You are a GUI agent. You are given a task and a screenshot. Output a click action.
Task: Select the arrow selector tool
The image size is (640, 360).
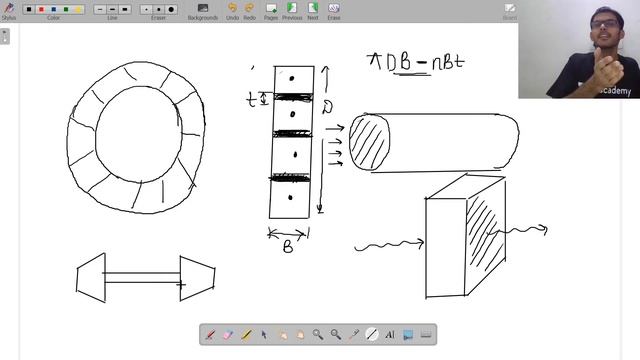(x=264, y=335)
